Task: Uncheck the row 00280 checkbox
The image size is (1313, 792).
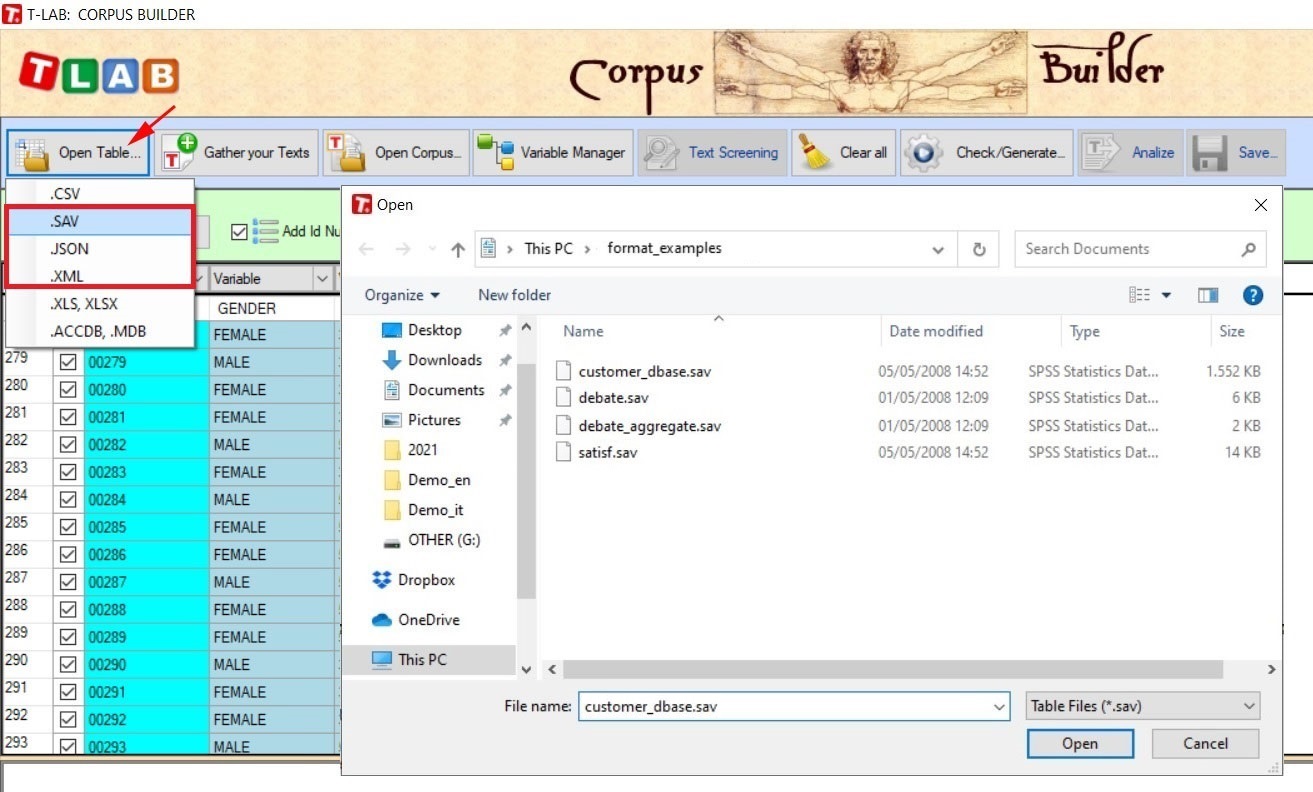Action: coord(68,390)
